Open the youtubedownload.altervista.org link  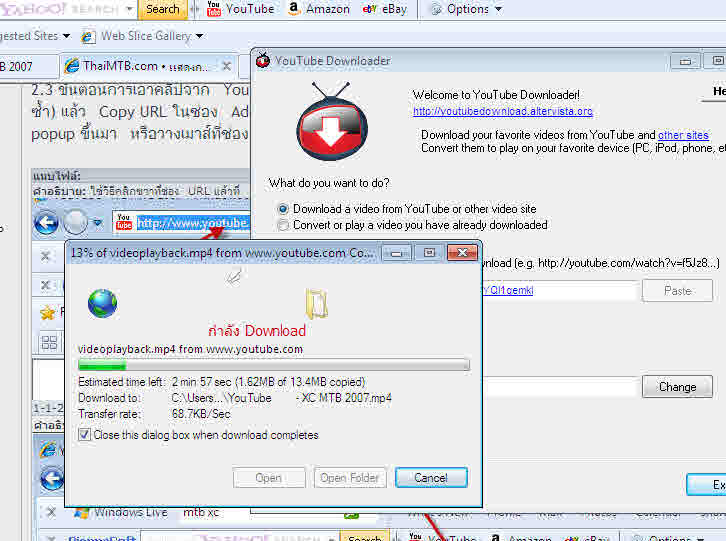point(503,111)
